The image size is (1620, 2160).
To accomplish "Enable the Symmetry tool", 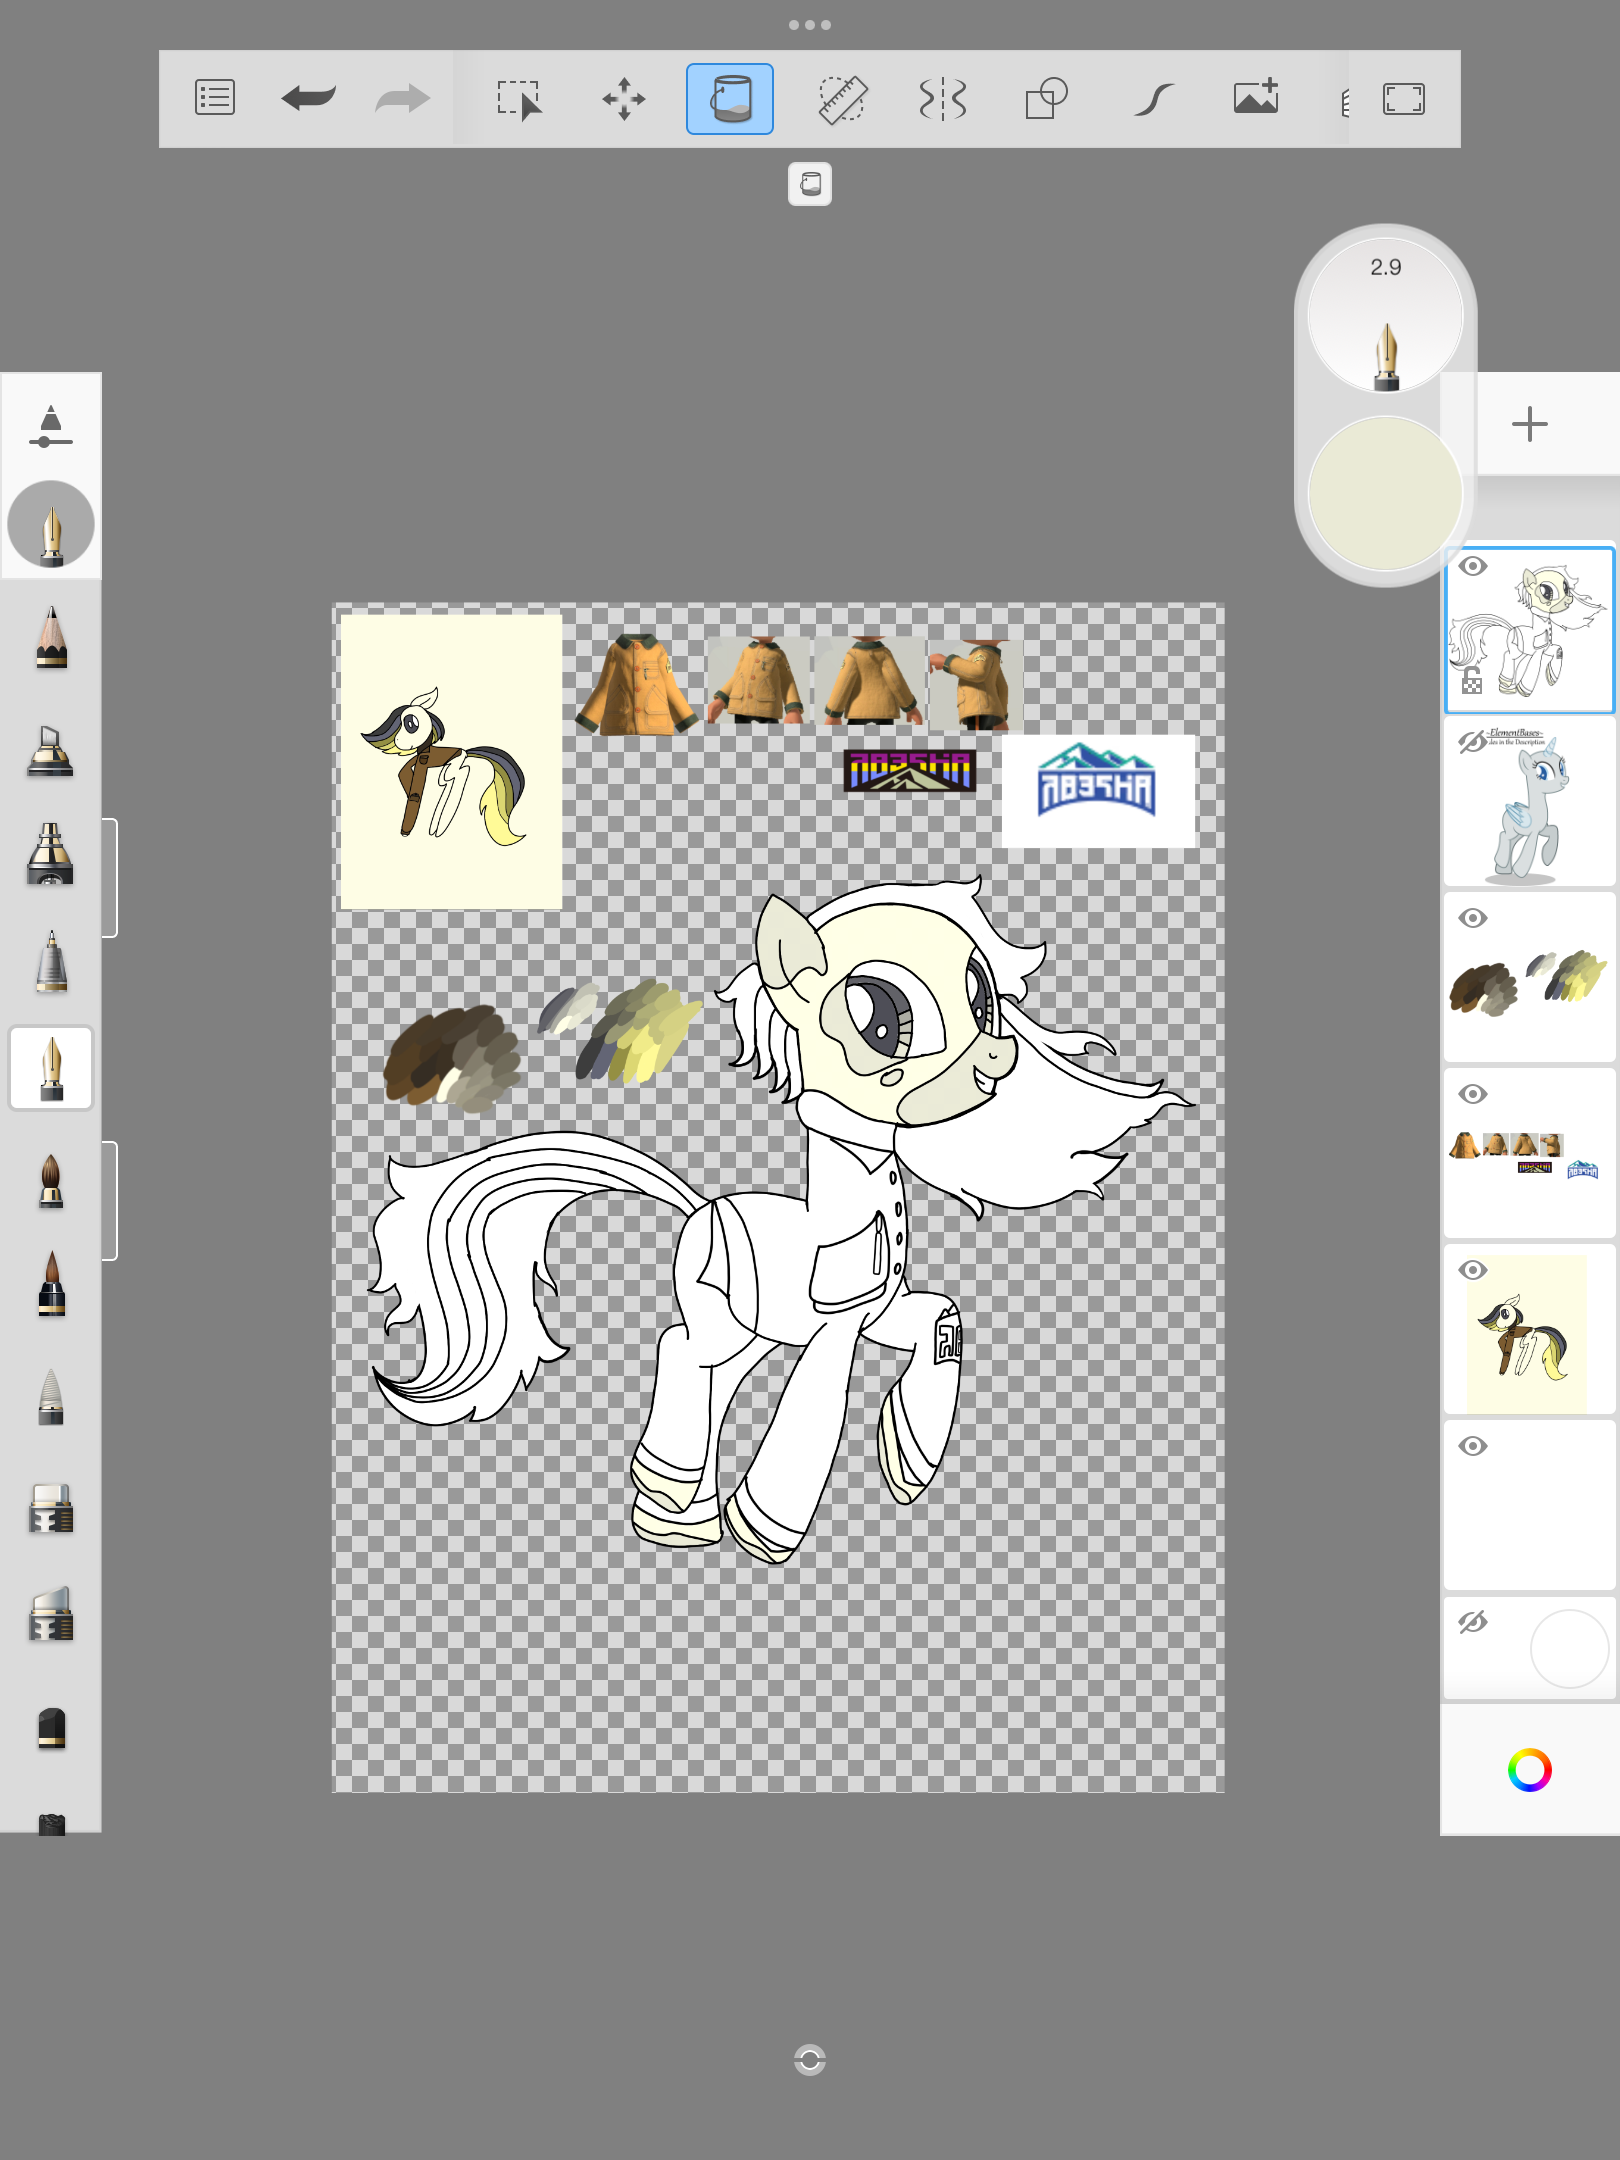I will [943, 99].
